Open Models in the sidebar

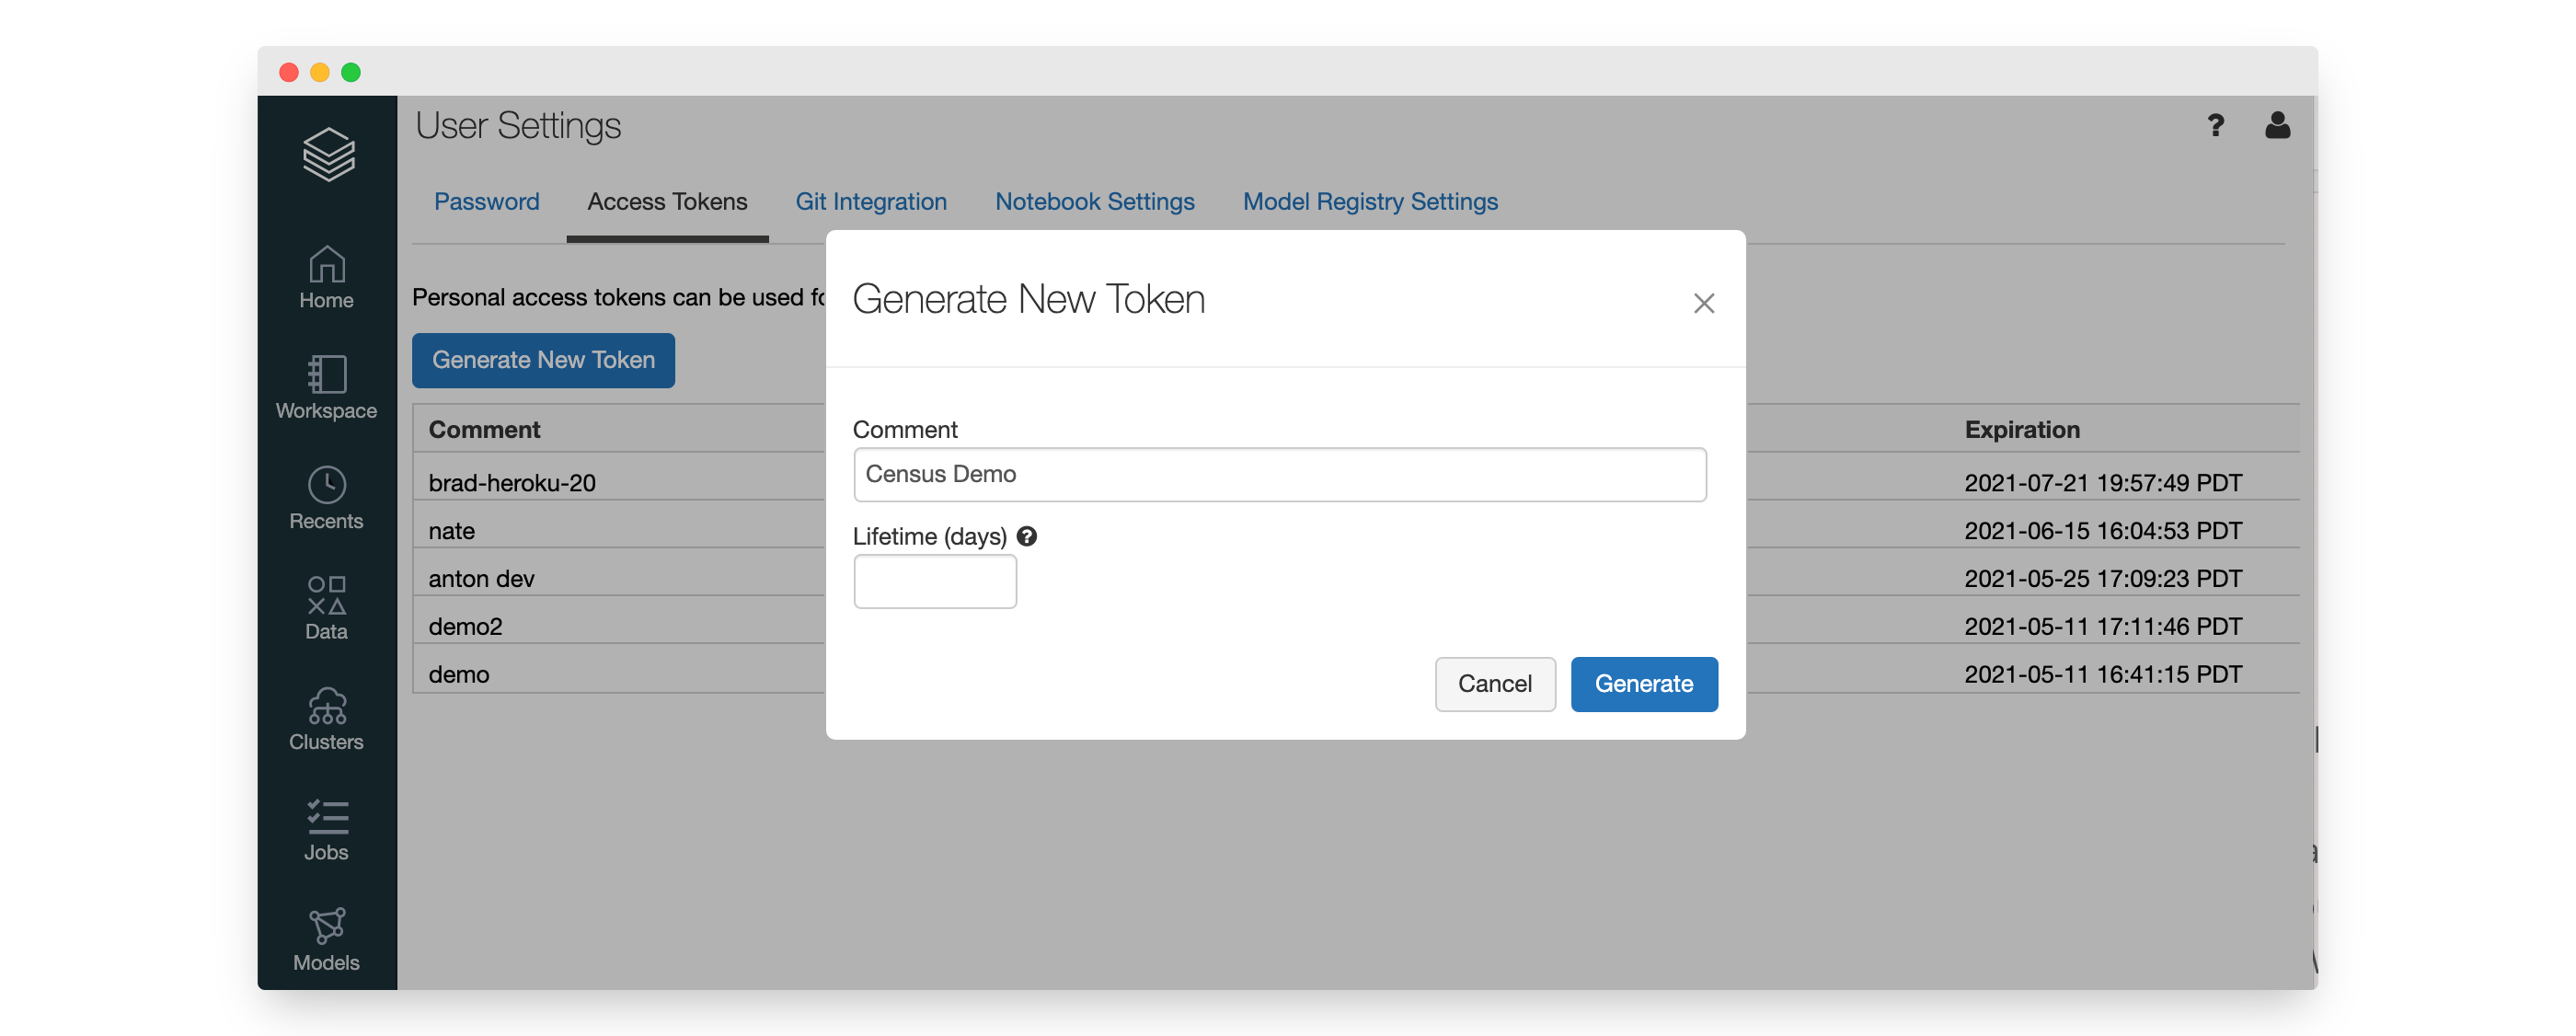(x=326, y=939)
